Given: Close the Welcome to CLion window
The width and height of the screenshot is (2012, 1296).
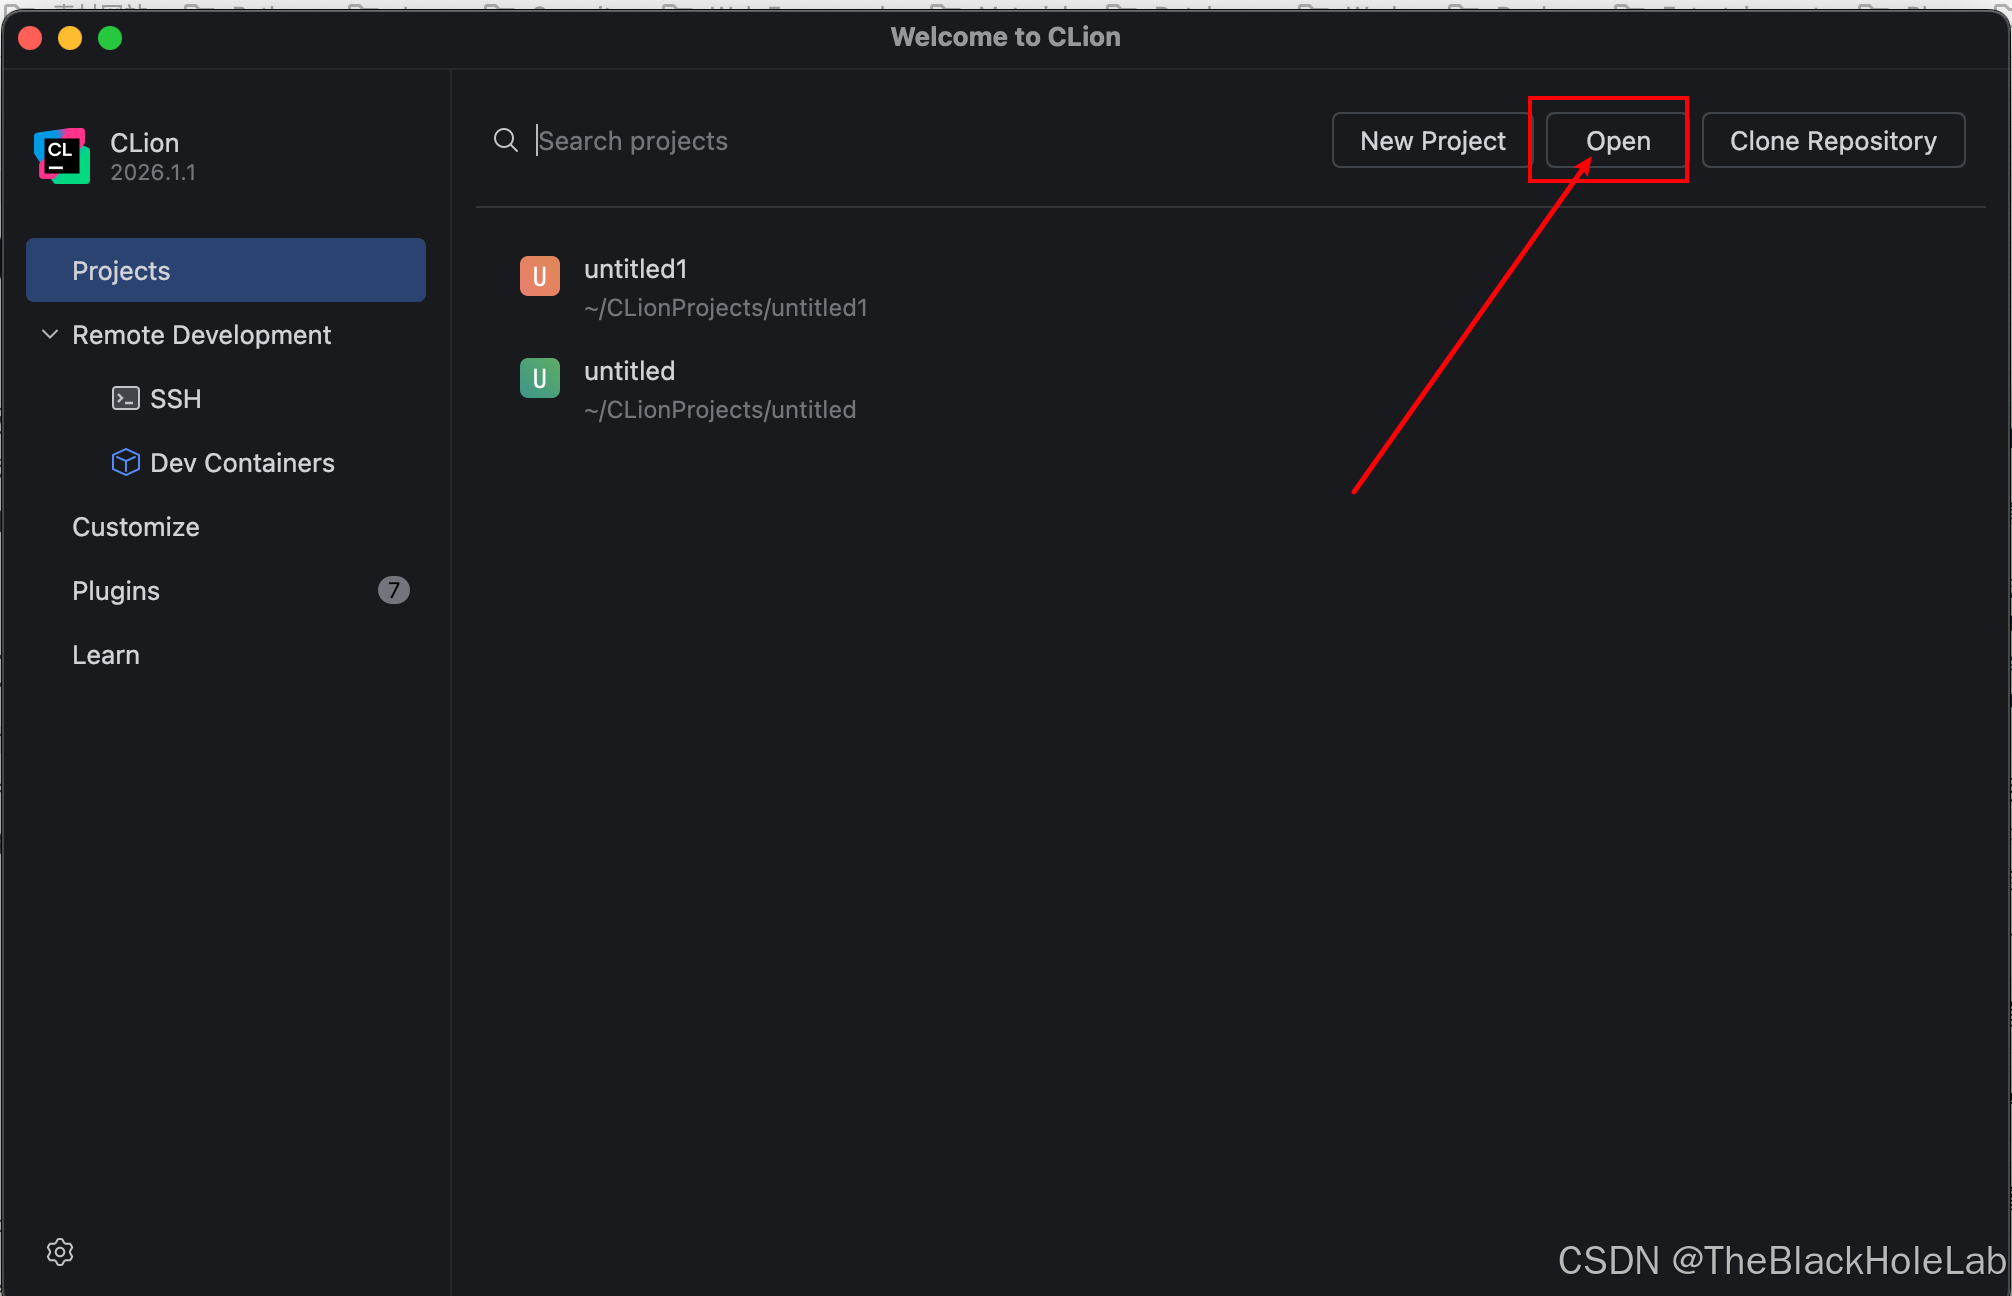Looking at the screenshot, I should click(30, 38).
